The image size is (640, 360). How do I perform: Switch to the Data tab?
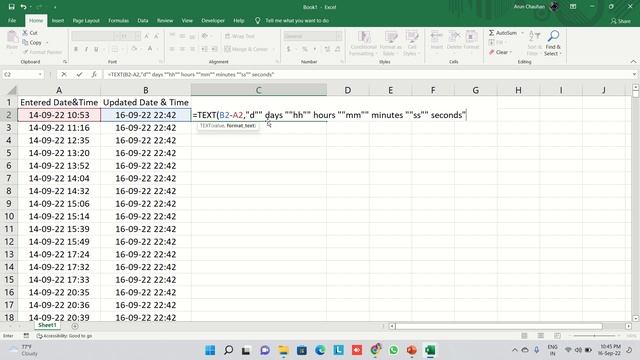[x=143, y=20]
